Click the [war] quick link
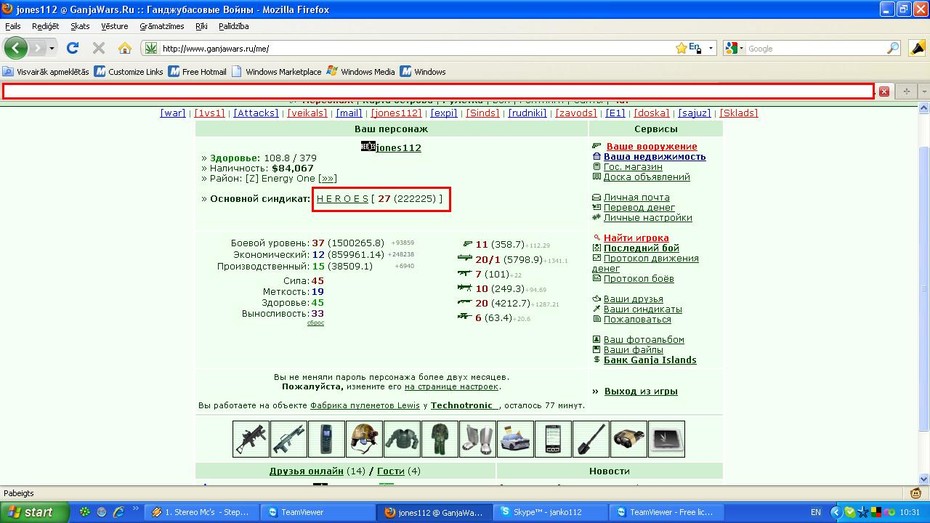Screen dimensions: 930x523 point(173,113)
